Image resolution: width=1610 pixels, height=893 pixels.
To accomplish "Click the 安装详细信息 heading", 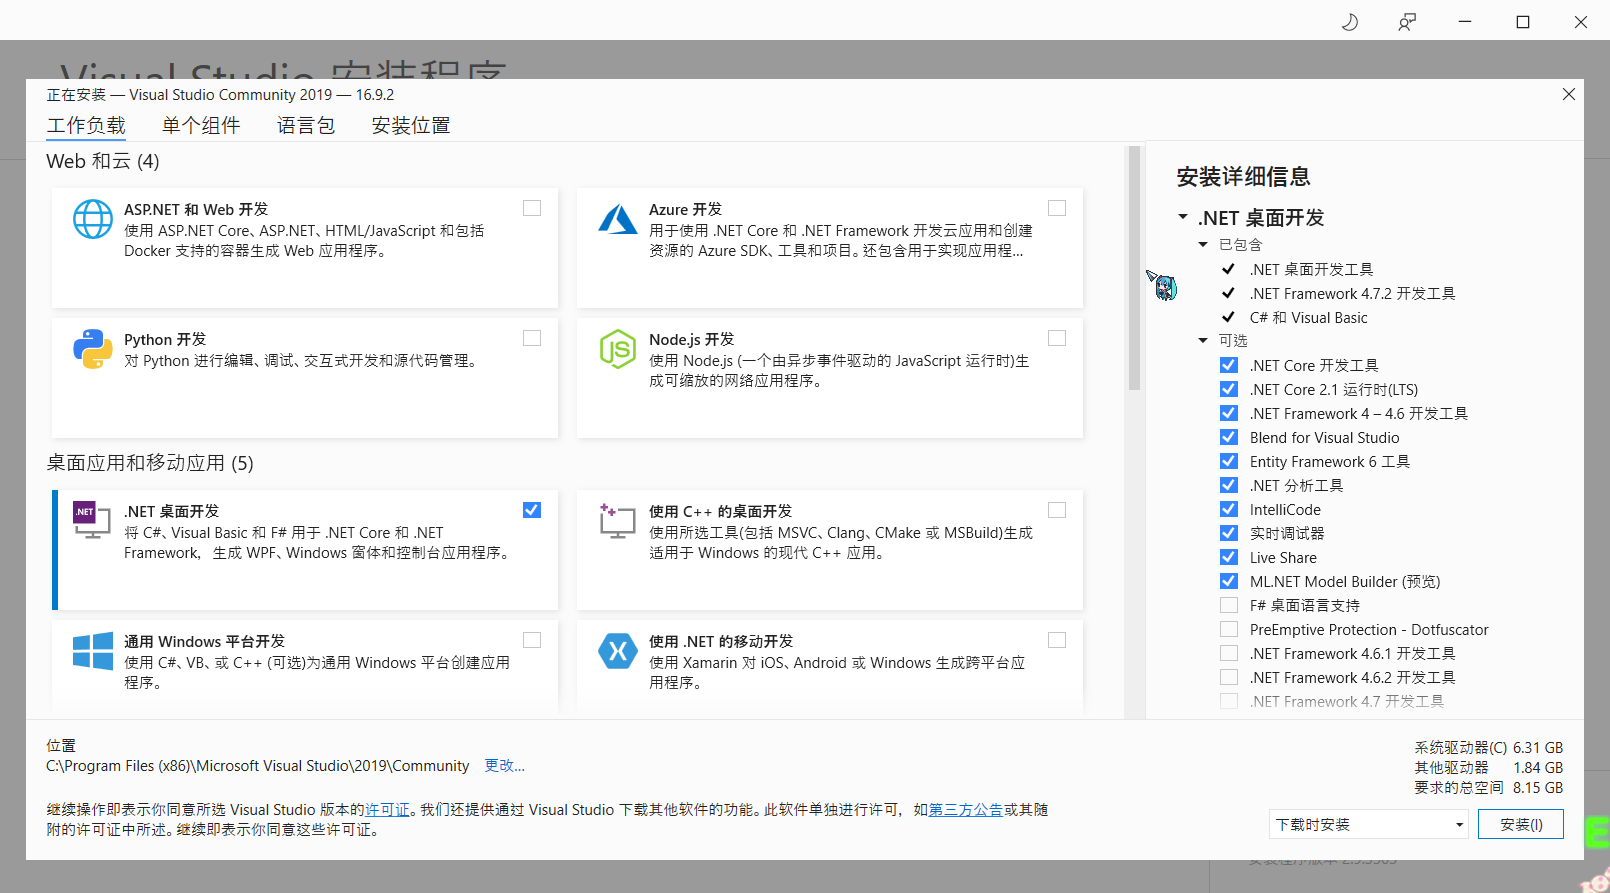I will [x=1243, y=177].
